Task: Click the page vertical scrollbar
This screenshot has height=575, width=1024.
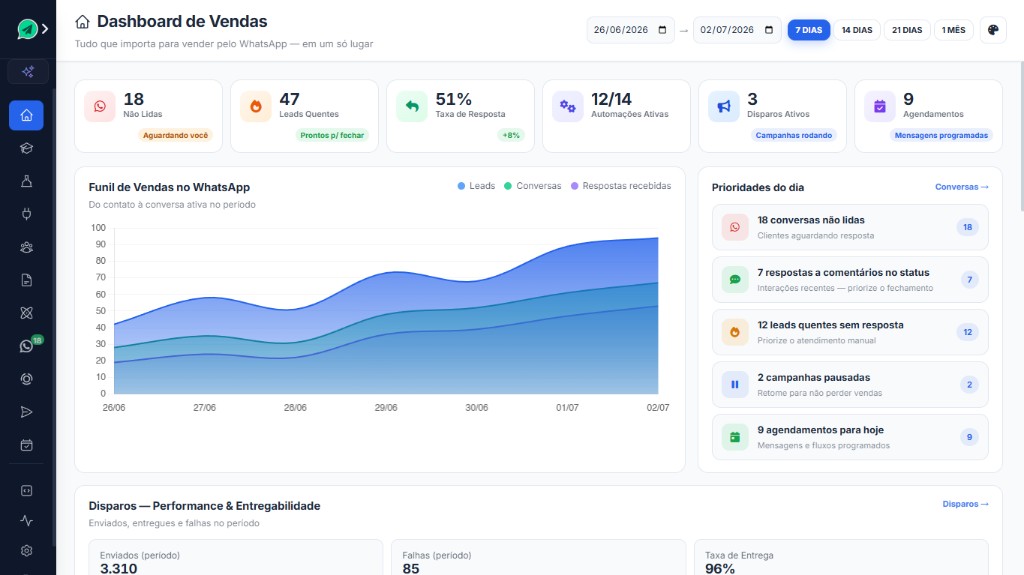Action: pyautogui.click(x=1021, y=137)
